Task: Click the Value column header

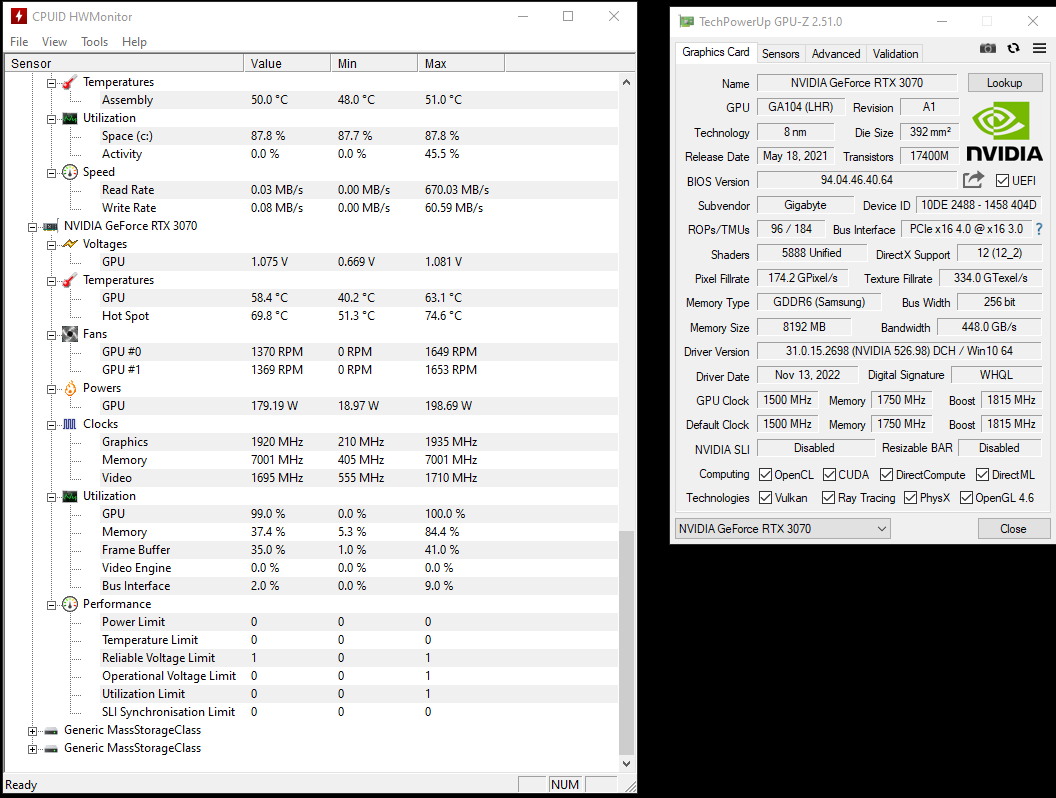Action: [x=287, y=63]
